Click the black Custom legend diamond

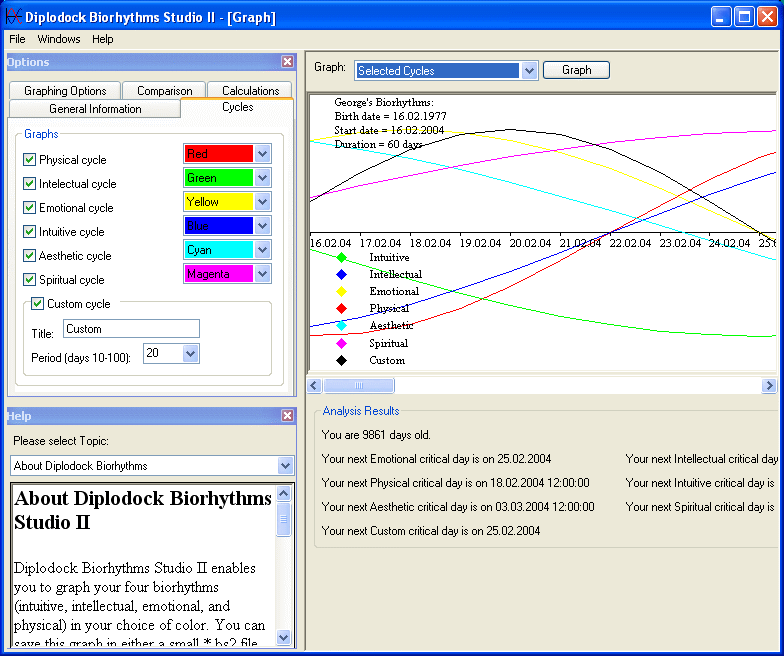click(342, 360)
